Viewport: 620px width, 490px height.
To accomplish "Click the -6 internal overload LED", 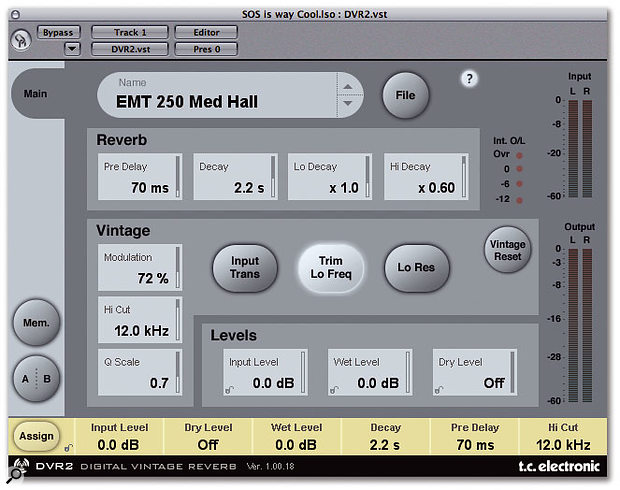I will point(519,184).
